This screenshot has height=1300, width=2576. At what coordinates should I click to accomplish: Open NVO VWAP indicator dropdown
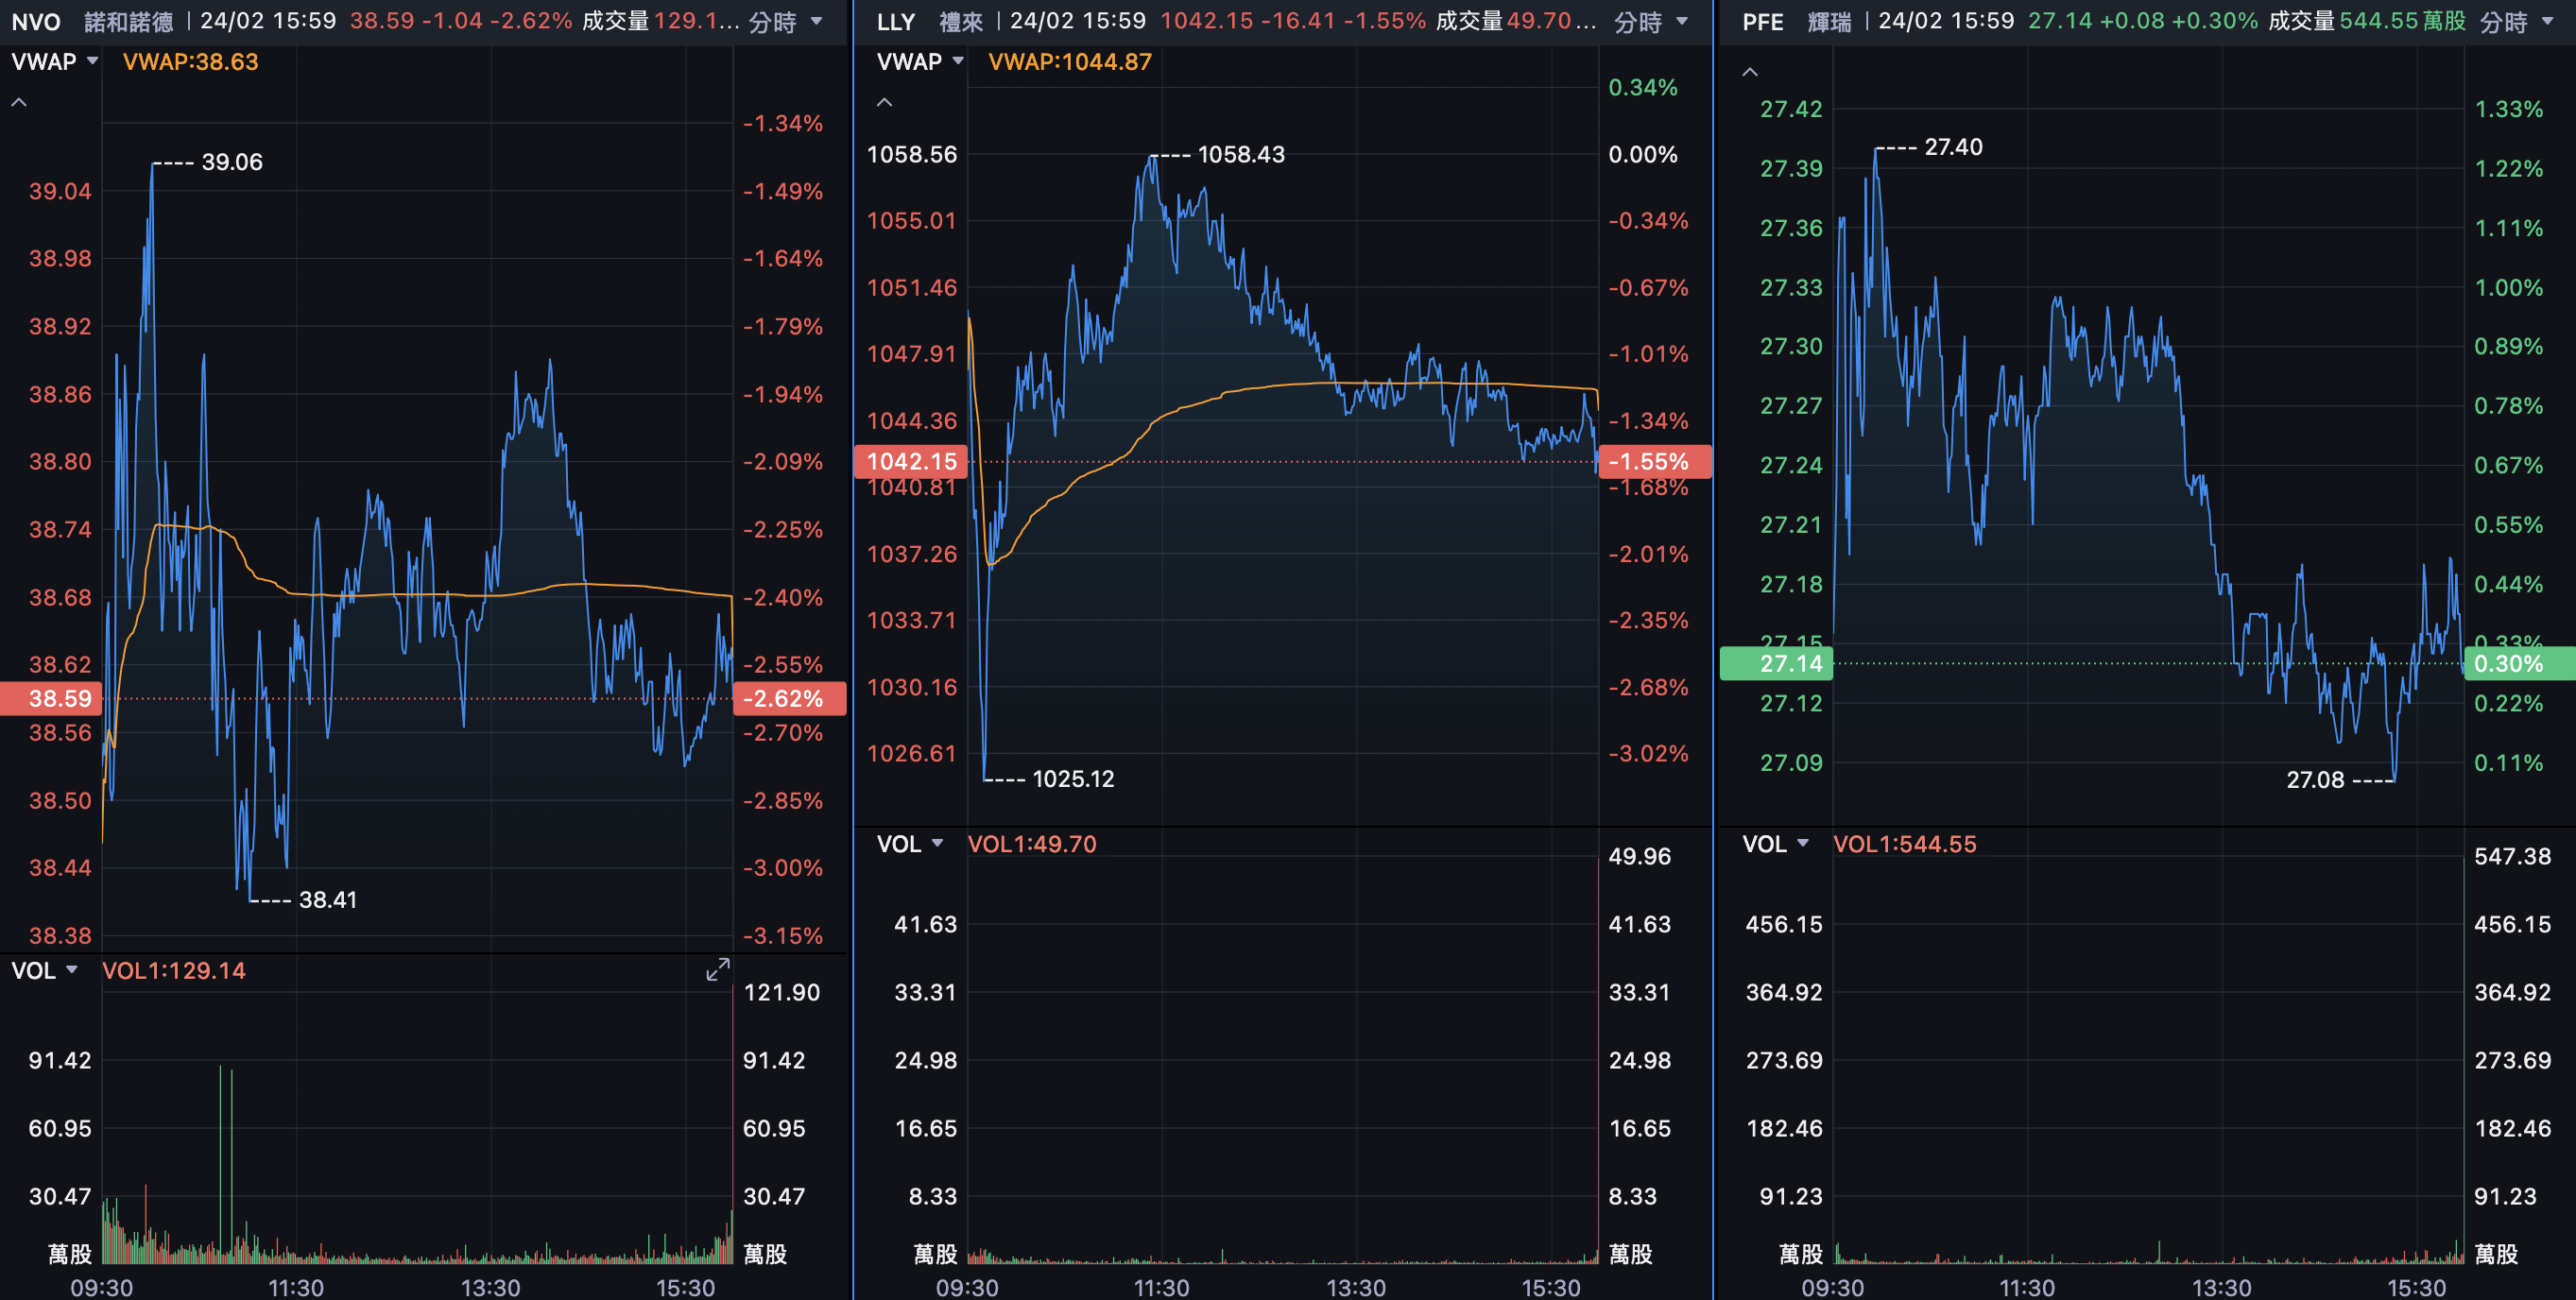click(x=54, y=62)
